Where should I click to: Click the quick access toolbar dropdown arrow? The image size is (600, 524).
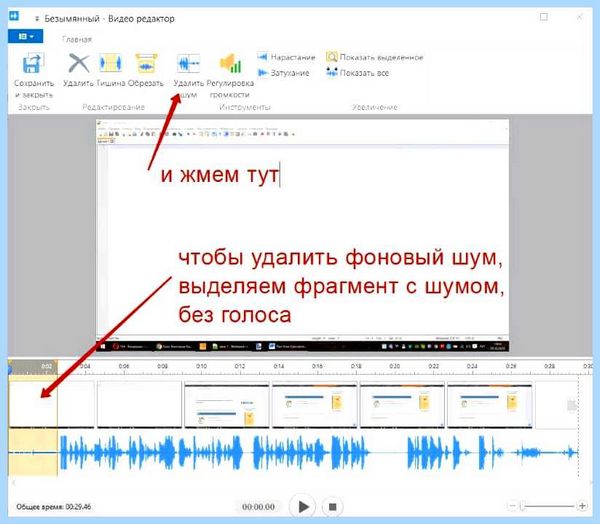tap(37, 19)
